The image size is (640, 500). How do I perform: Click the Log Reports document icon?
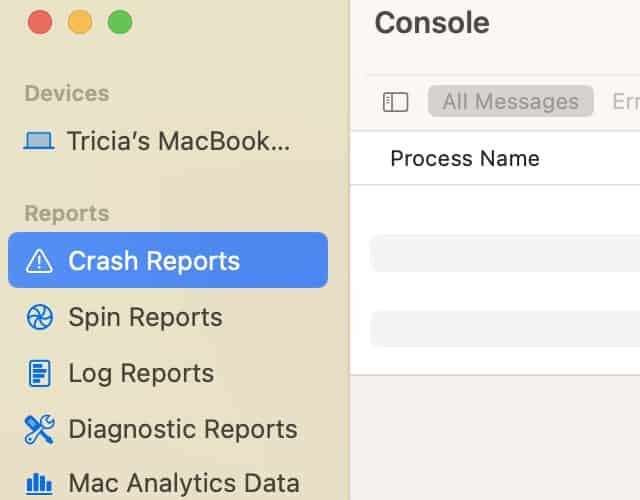pyautogui.click(x=39, y=374)
